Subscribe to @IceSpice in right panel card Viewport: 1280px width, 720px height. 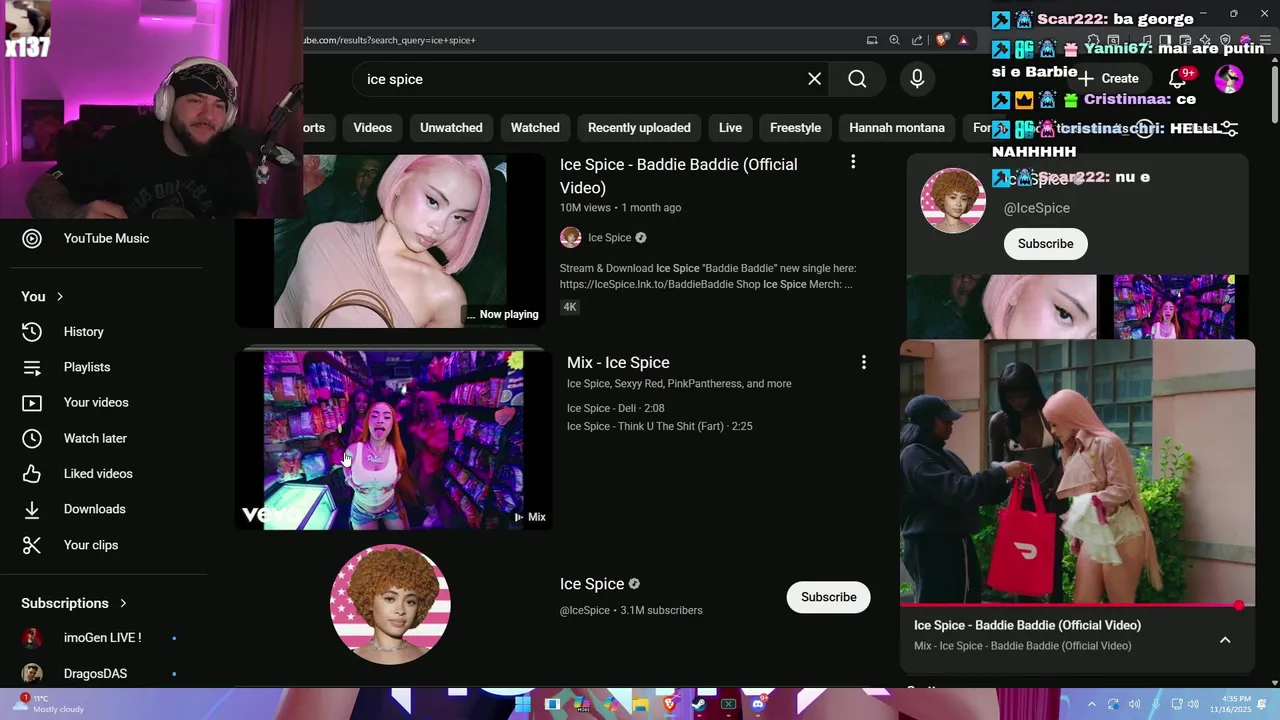[1045, 244]
